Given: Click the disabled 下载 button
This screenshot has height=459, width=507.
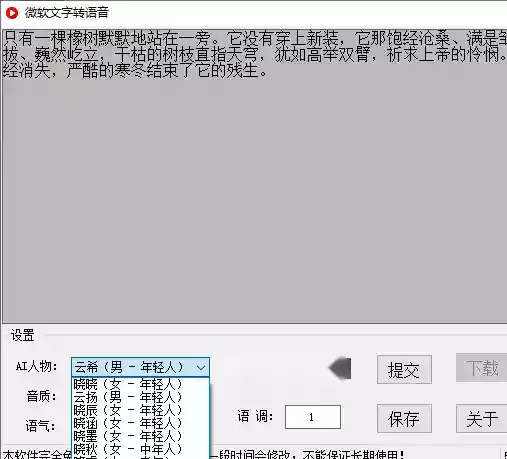Looking at the screenshot, I should pos(481,368).
